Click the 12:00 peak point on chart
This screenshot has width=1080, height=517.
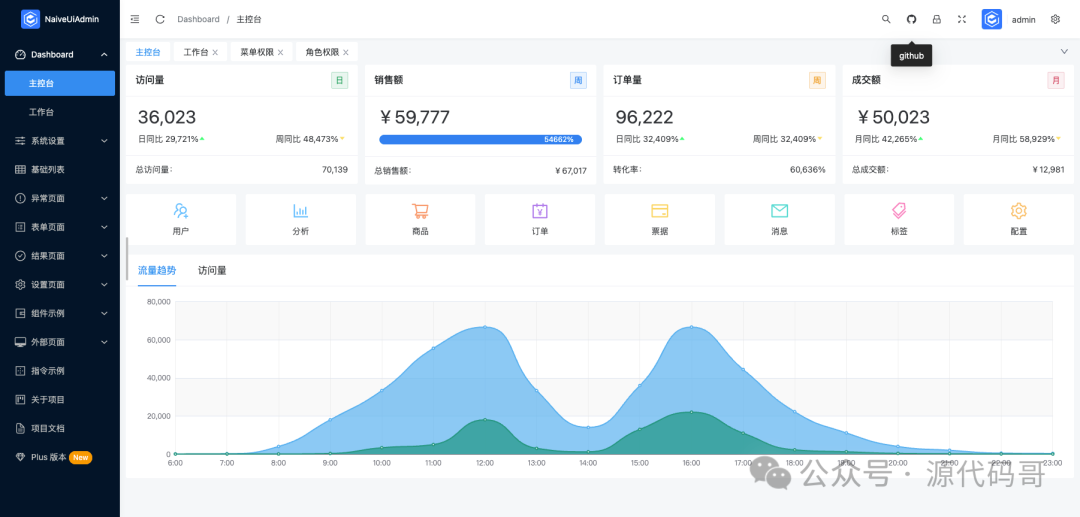485,327
